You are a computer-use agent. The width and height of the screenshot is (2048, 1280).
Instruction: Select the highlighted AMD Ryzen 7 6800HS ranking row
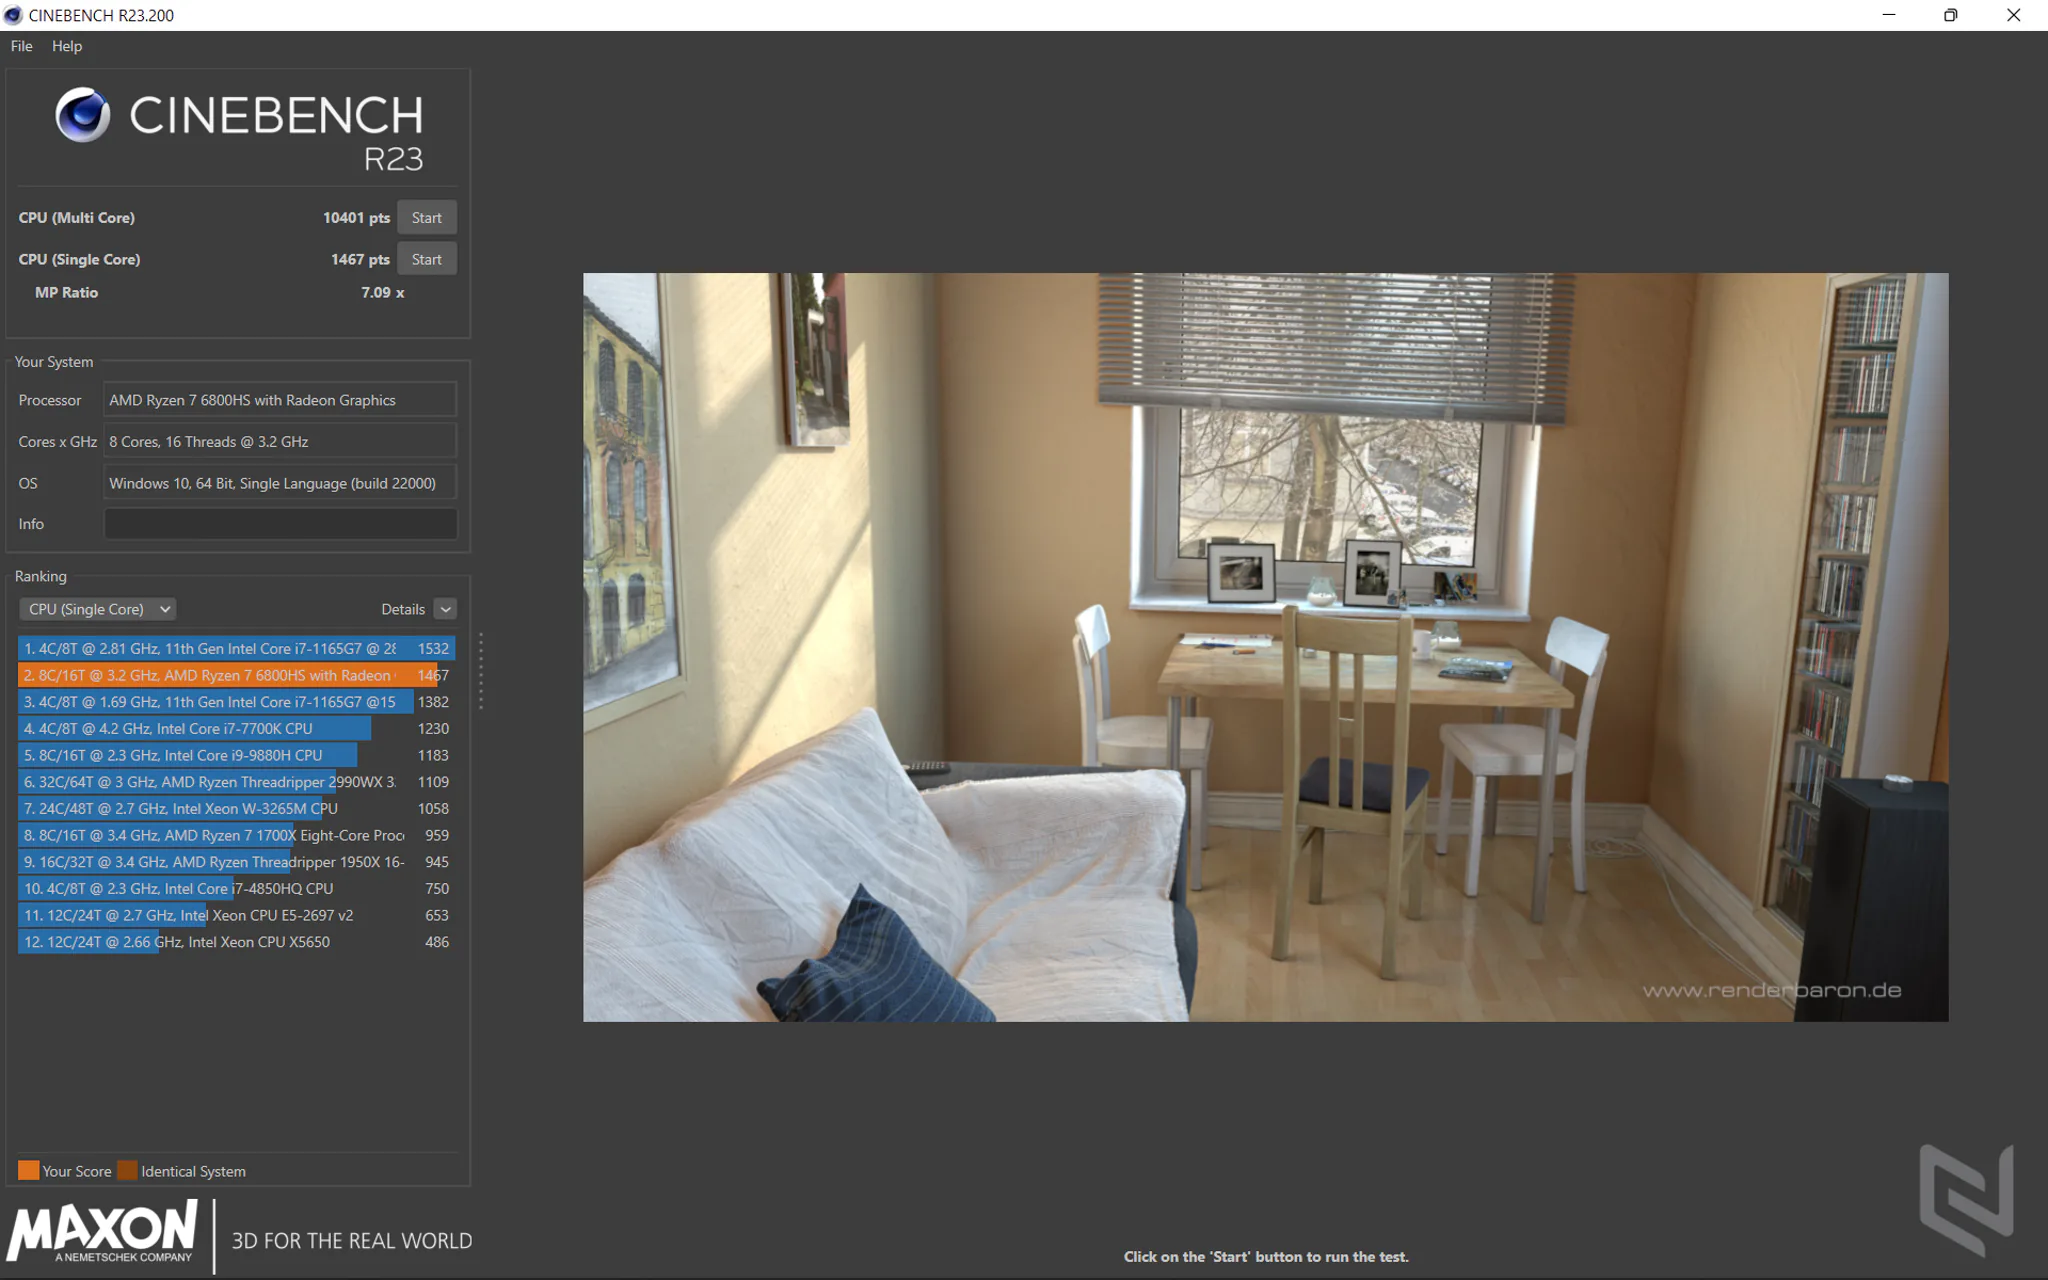[x=236, y=675]
